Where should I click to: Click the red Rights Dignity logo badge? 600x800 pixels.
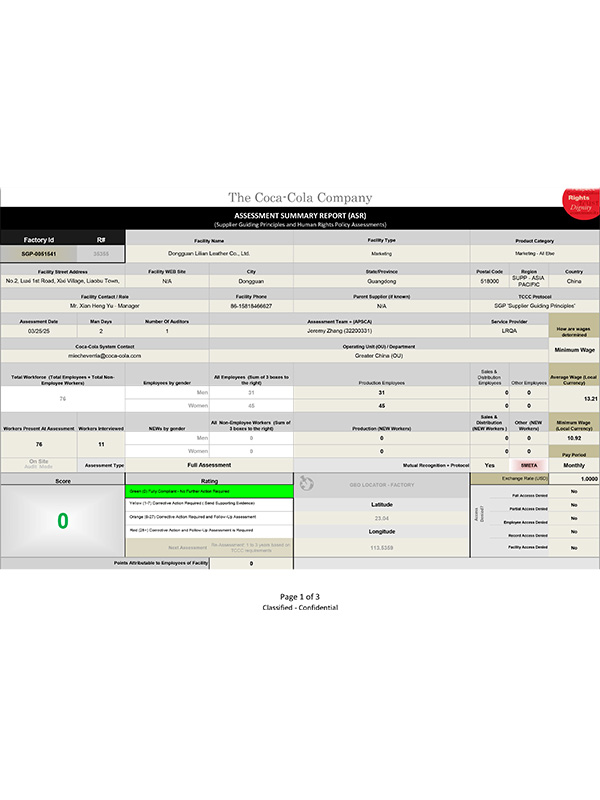(581, 203)
